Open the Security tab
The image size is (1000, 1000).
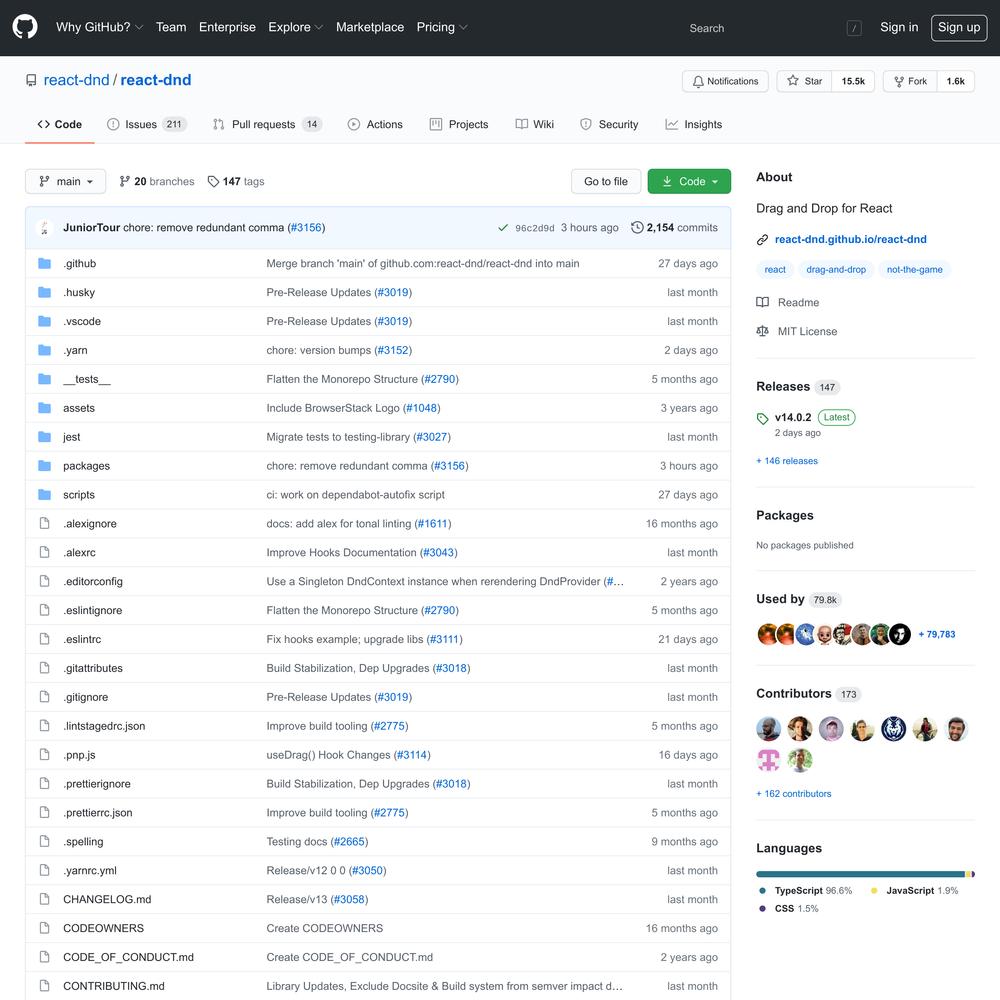click(x=608, y=124)
